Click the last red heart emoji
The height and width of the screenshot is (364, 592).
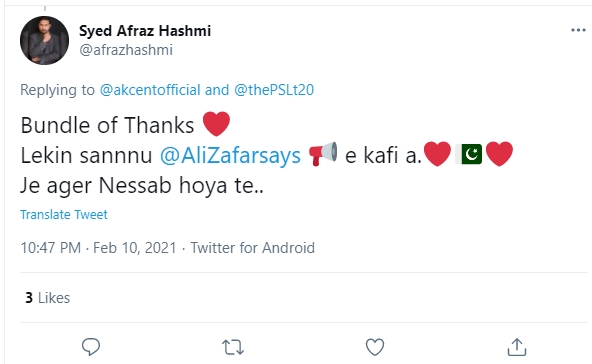click(x=499, y=154)
